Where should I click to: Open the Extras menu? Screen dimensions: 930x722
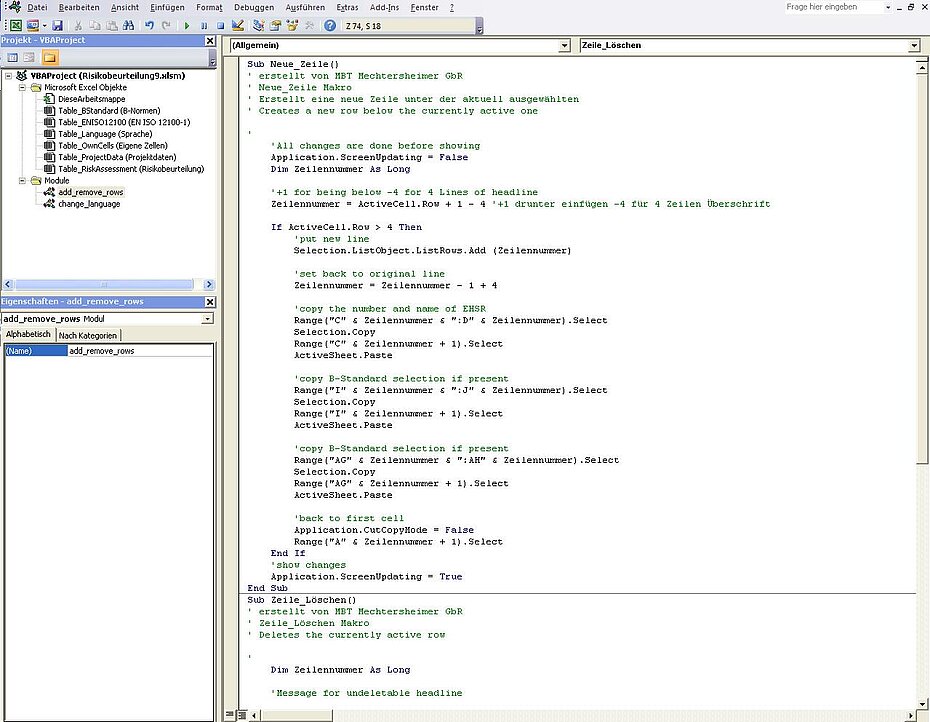point(347,7)
